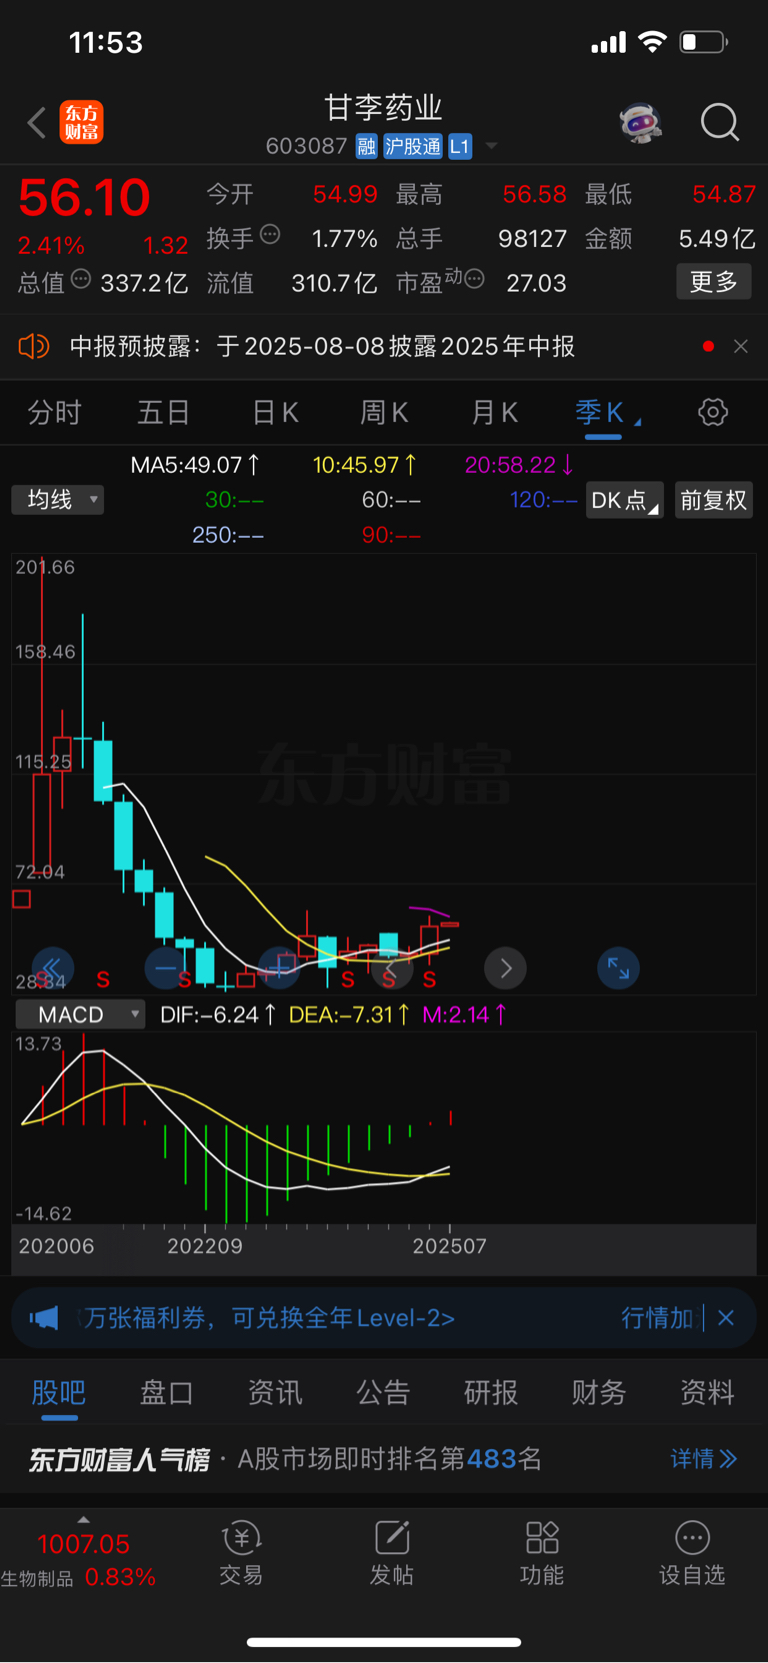This screenshot has height=1663, width=768.
Task: Tap the price 56.10
Action: tap(84, 197)
